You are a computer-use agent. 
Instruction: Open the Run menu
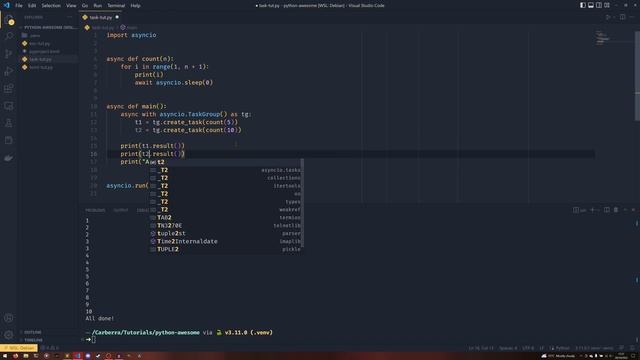(x=98, y=6)
